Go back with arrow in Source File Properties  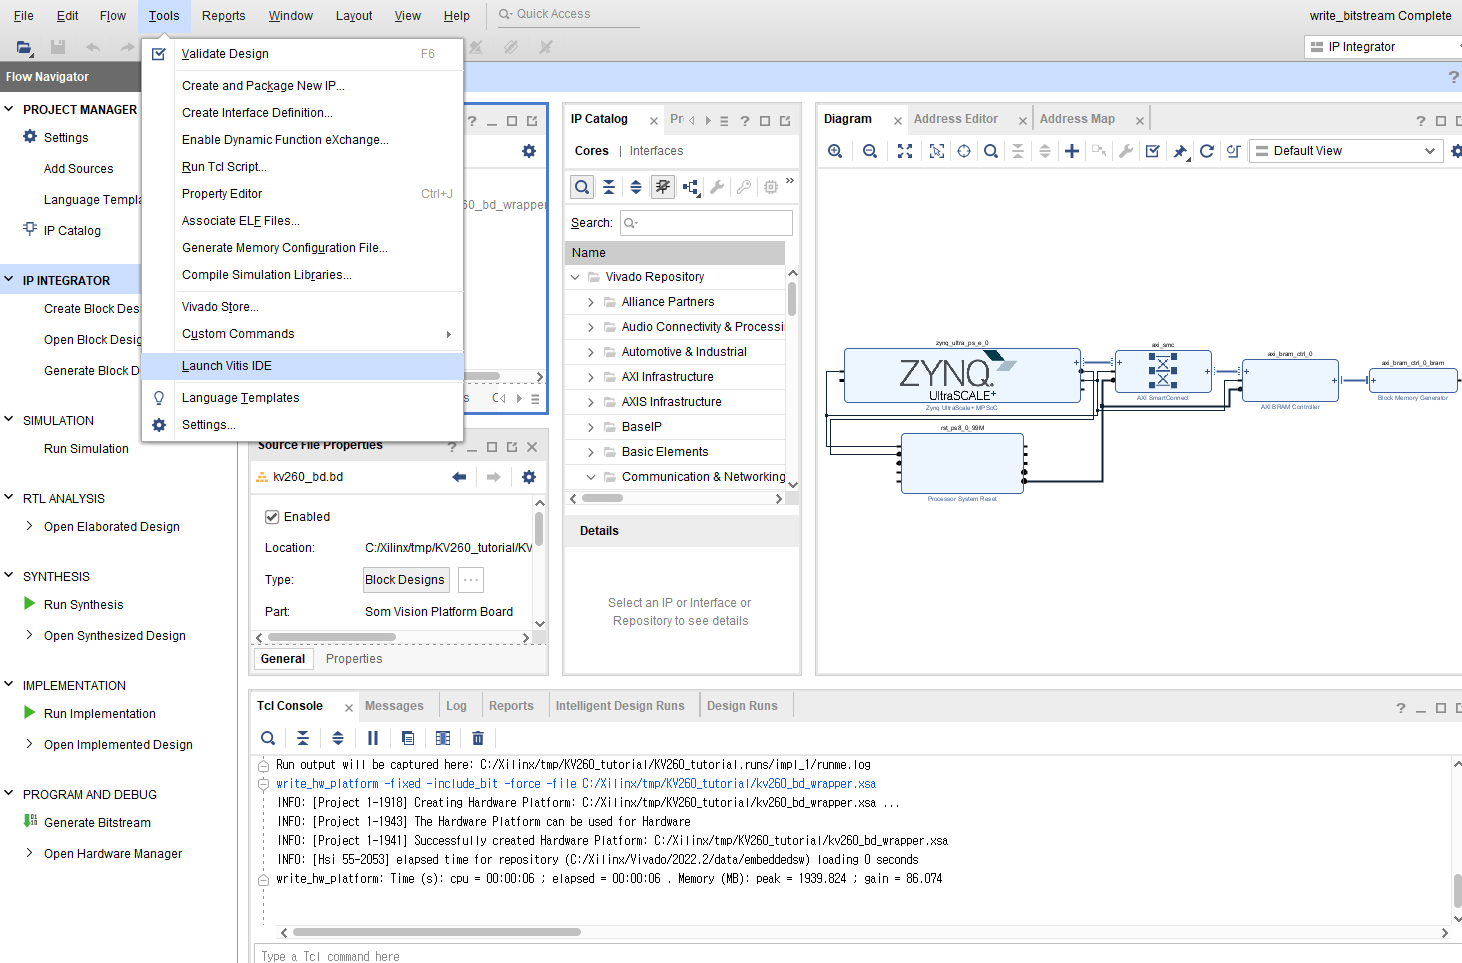coord(459,477)
